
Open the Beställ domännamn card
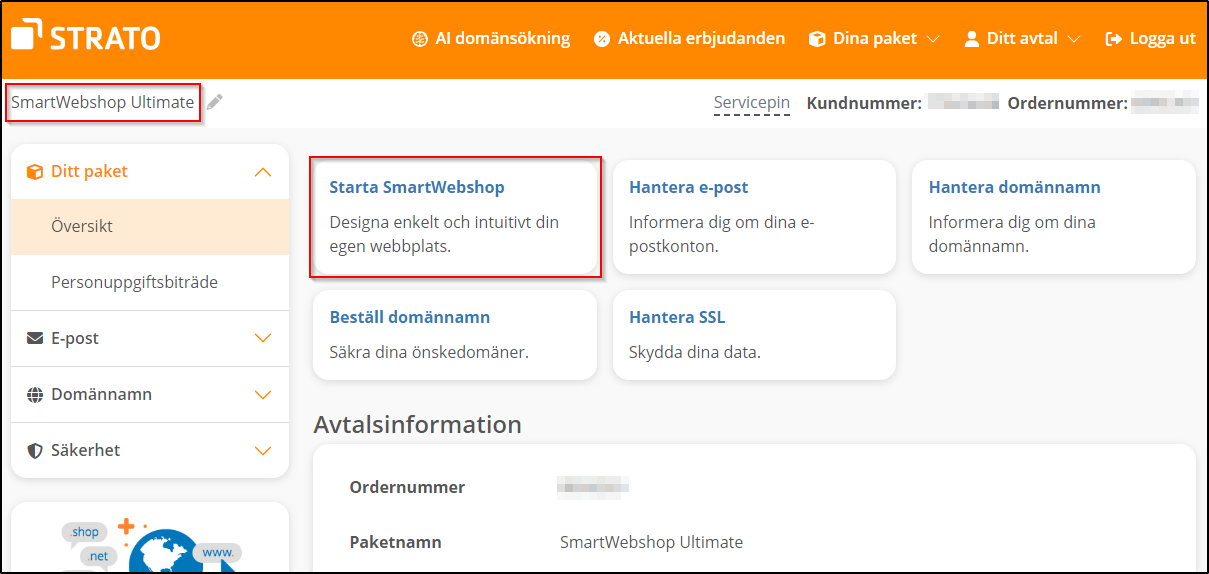click(x=455, y=335)
